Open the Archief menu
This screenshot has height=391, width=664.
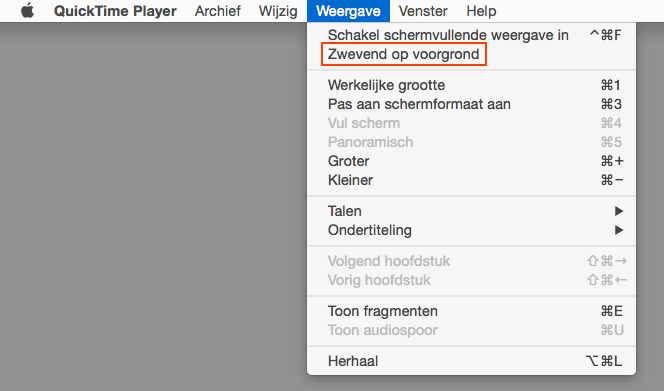pos(218,11)
